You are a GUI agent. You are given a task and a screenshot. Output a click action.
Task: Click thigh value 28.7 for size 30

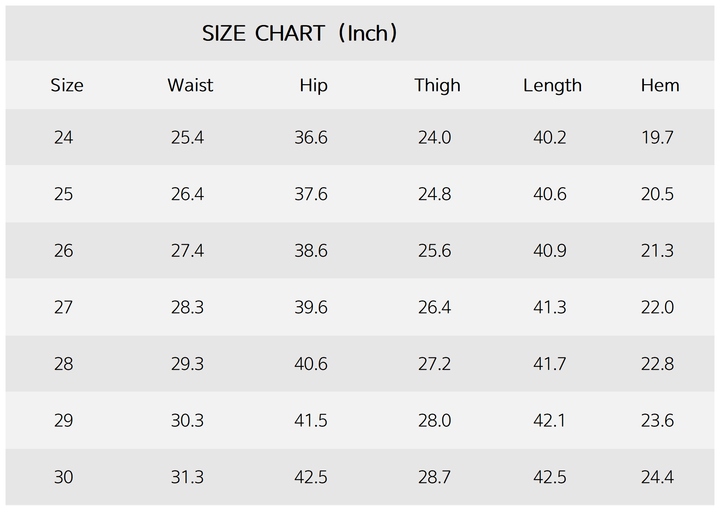pos(434,478)
